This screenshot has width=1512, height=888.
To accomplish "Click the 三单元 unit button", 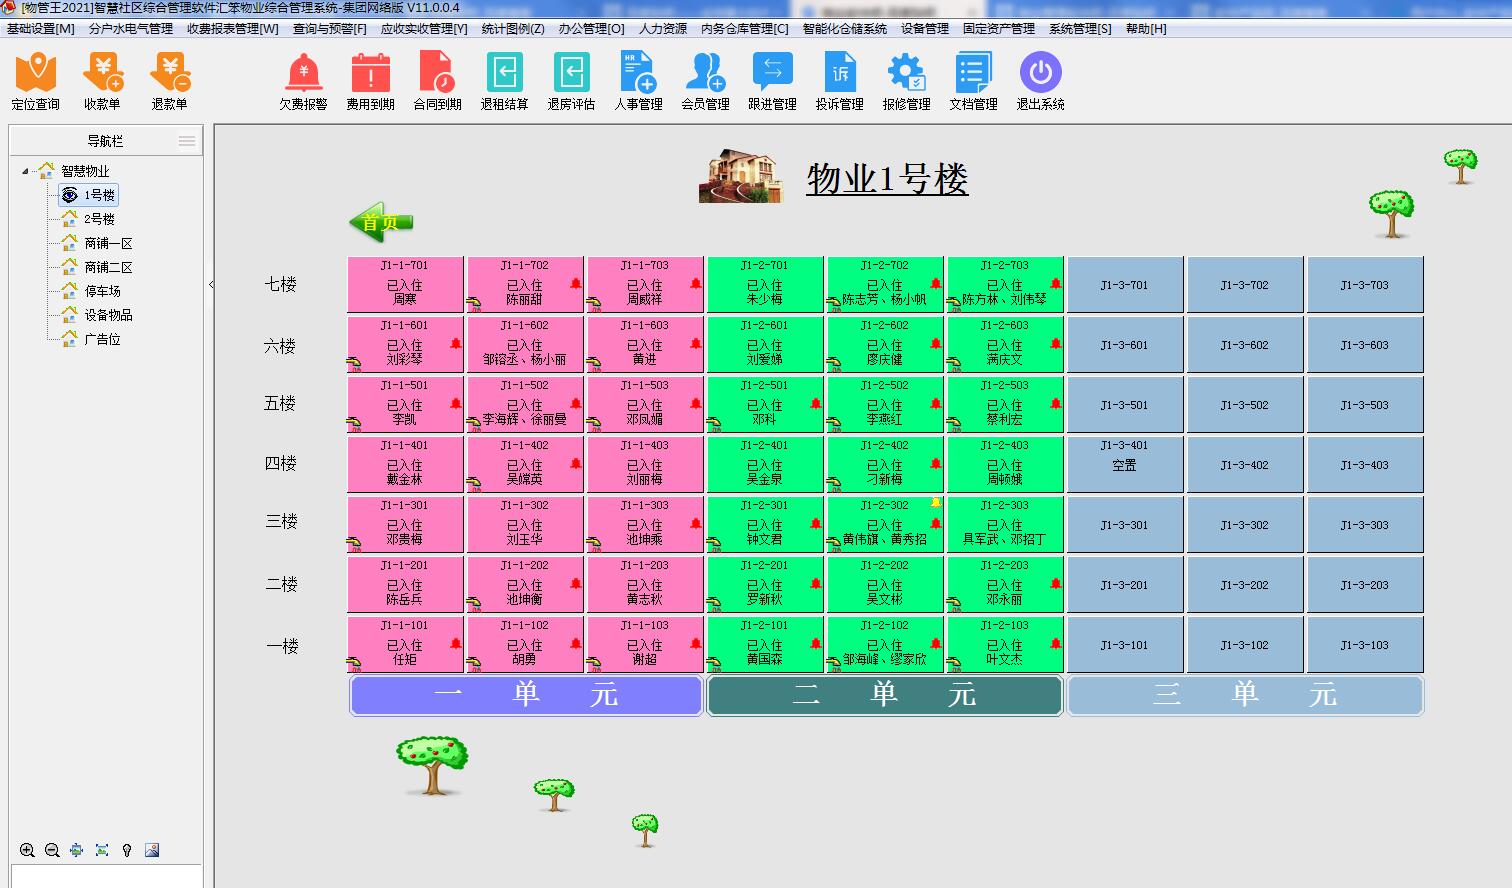I will tap(1245, 695).
